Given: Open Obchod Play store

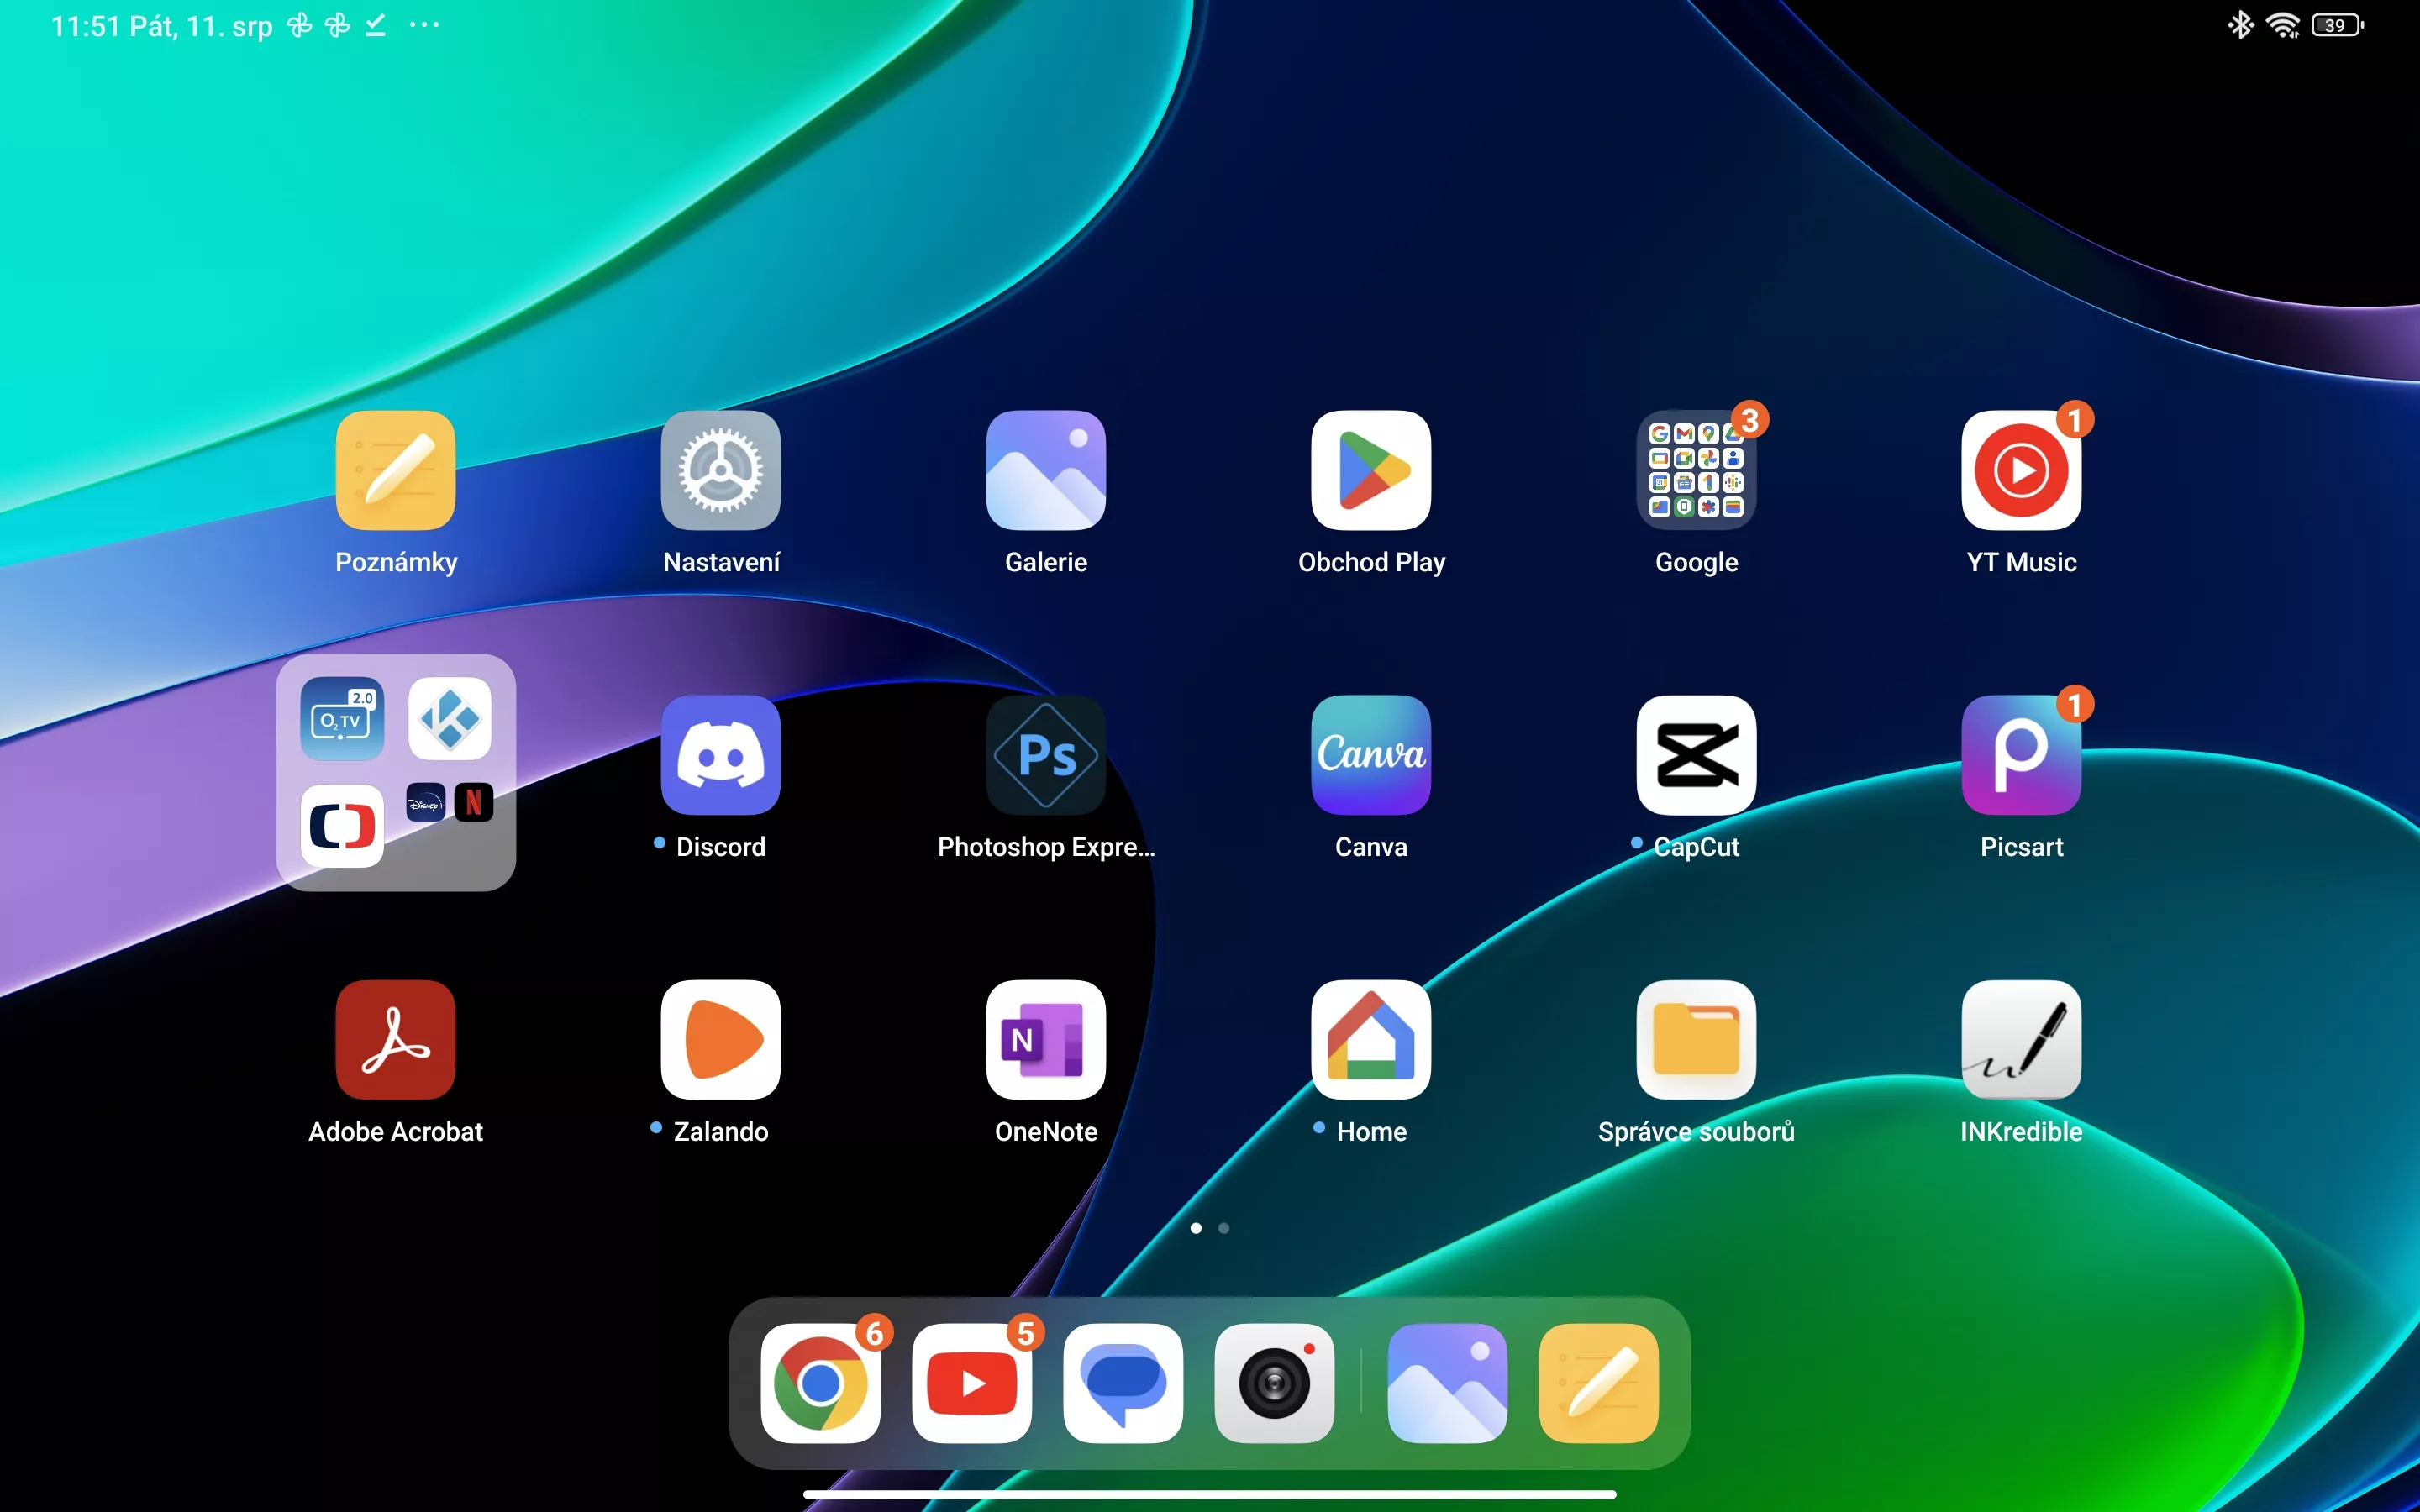Looking at the screenshot, I should coord(1370,470).
